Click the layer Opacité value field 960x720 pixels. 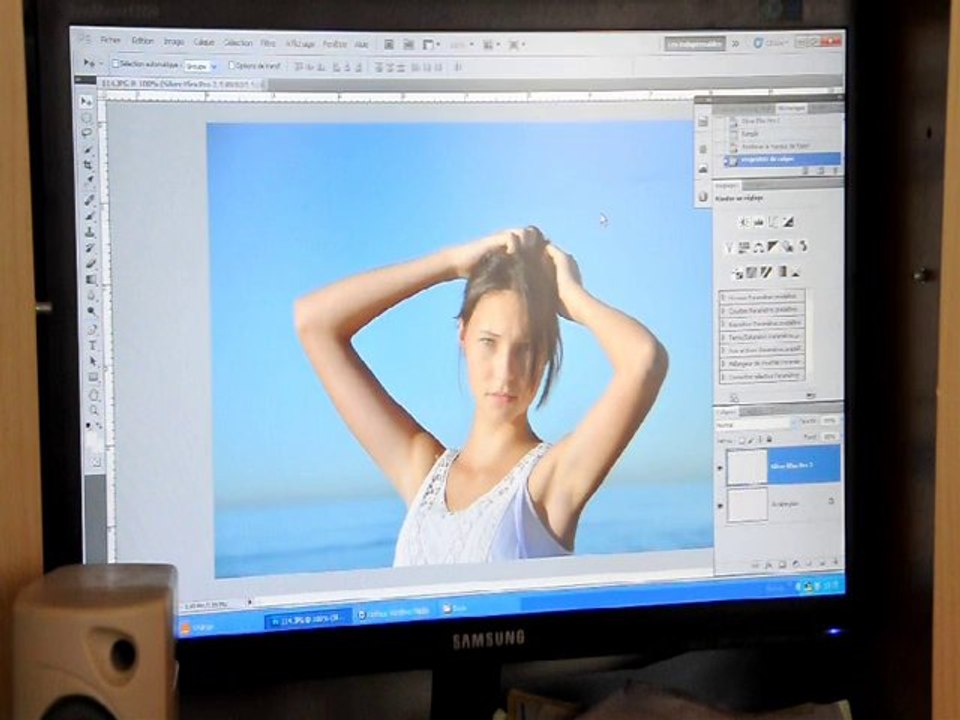829,421
